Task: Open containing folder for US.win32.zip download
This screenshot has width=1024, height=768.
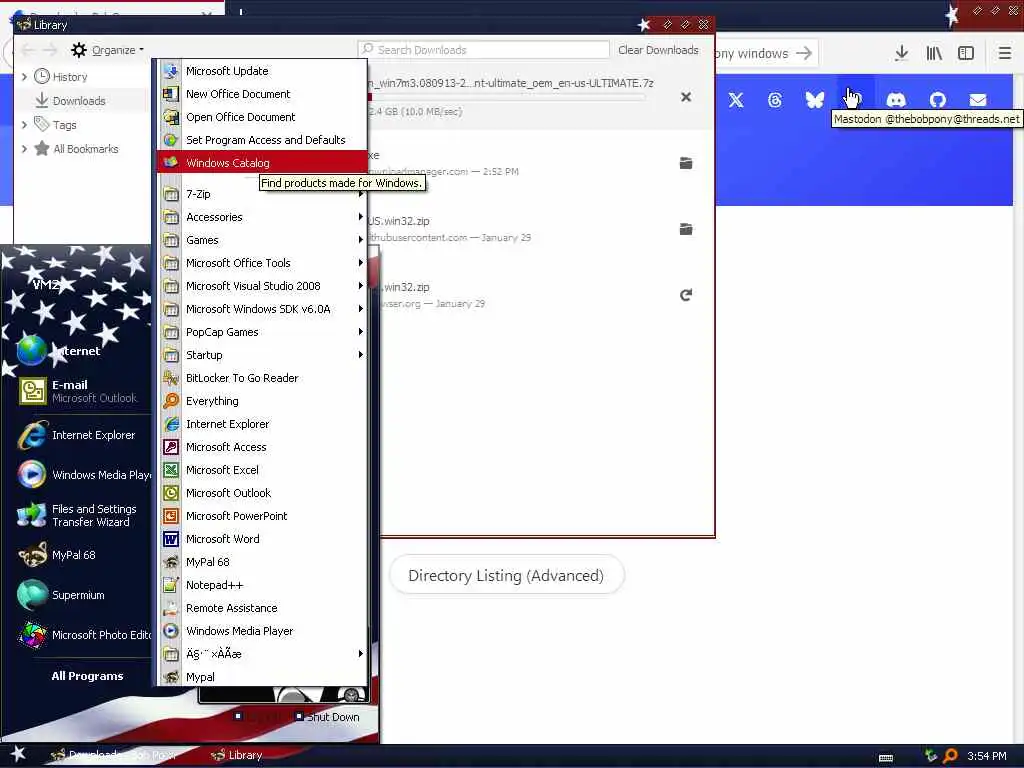Action: 686,229
